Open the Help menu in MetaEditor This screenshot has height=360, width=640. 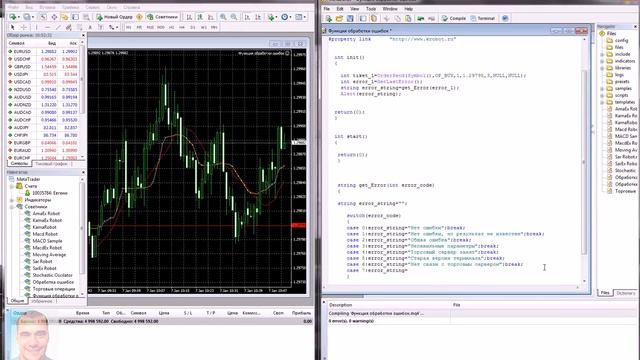408,9
